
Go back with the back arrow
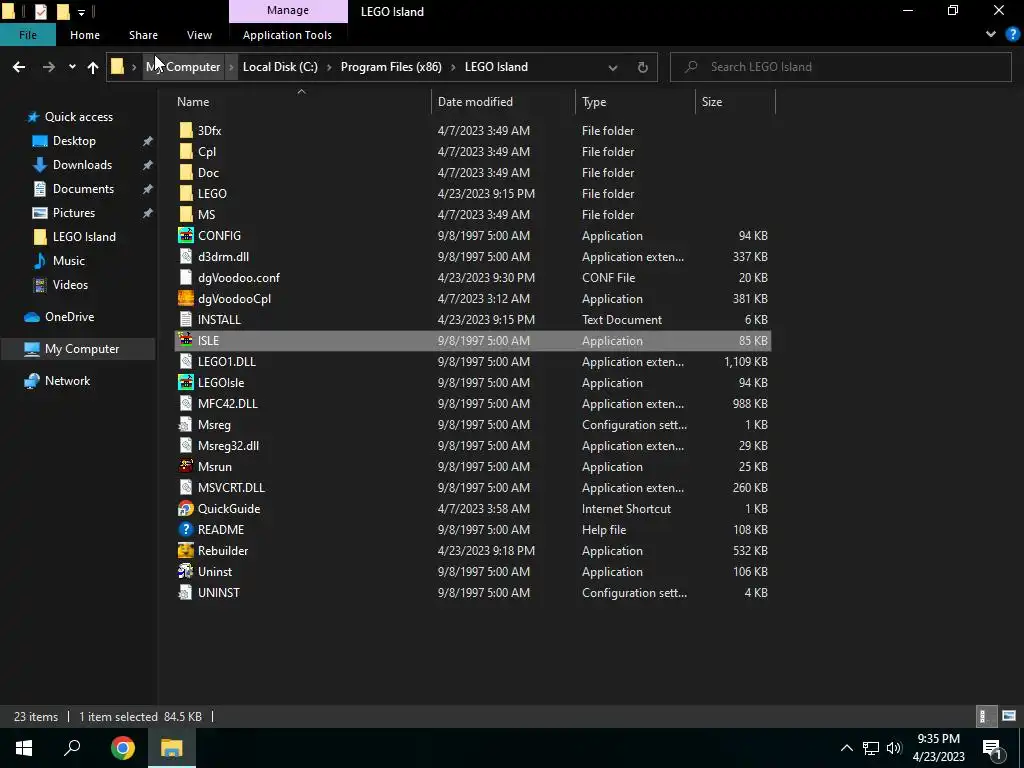click(x=19, y=67)
